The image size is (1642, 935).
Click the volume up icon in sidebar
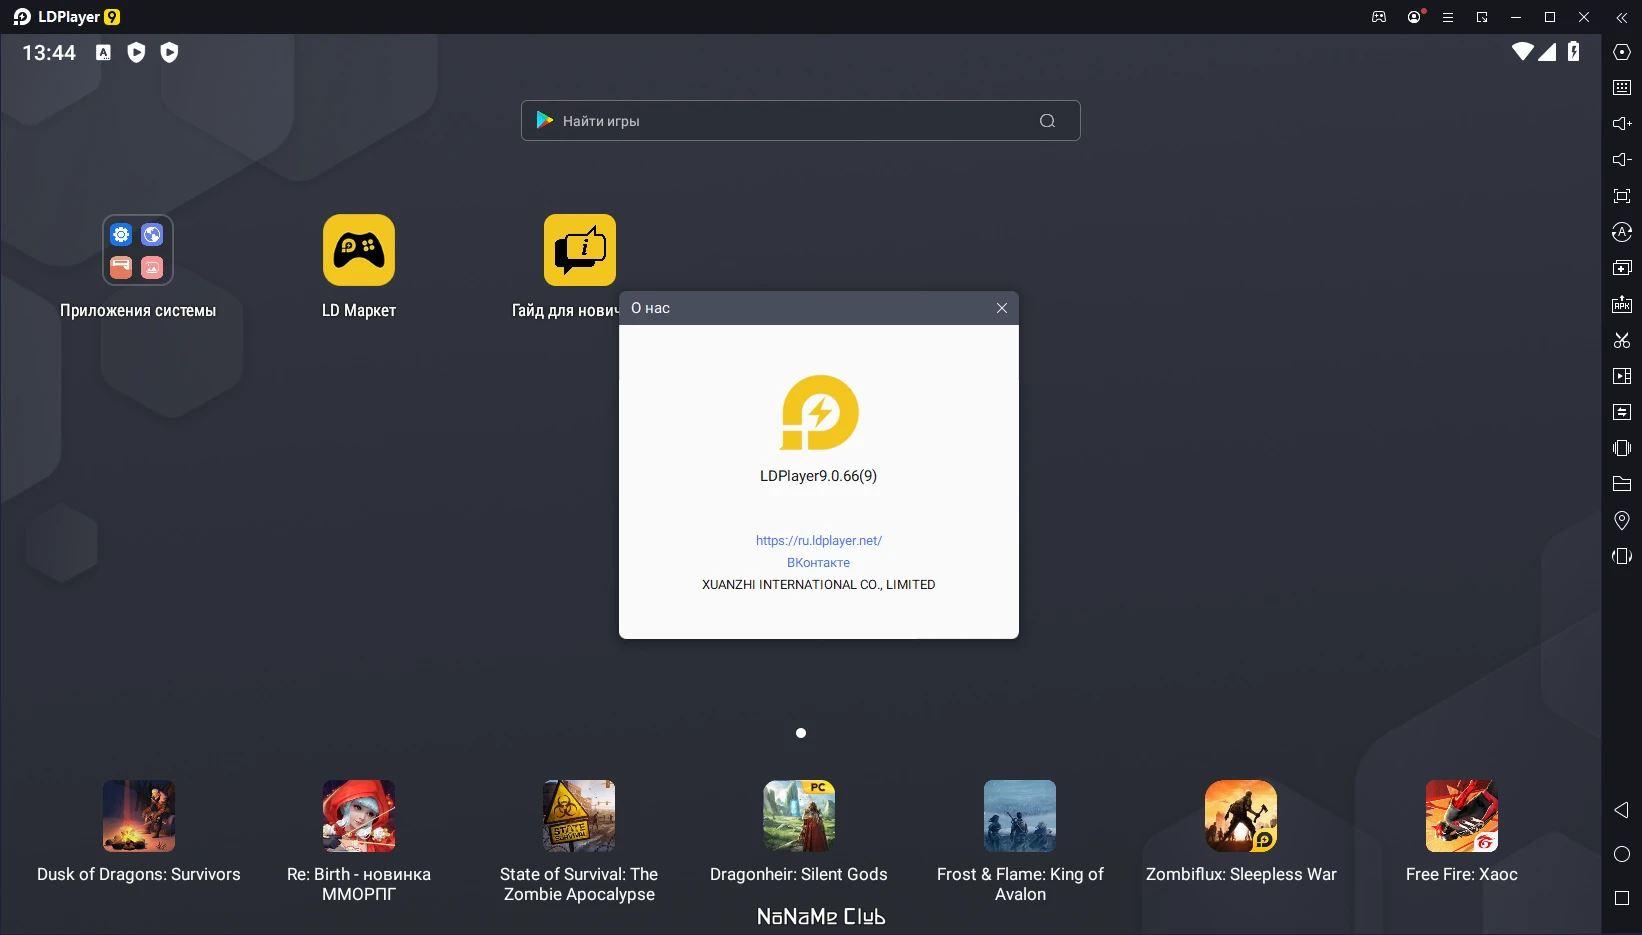[x=1622, y=124]
